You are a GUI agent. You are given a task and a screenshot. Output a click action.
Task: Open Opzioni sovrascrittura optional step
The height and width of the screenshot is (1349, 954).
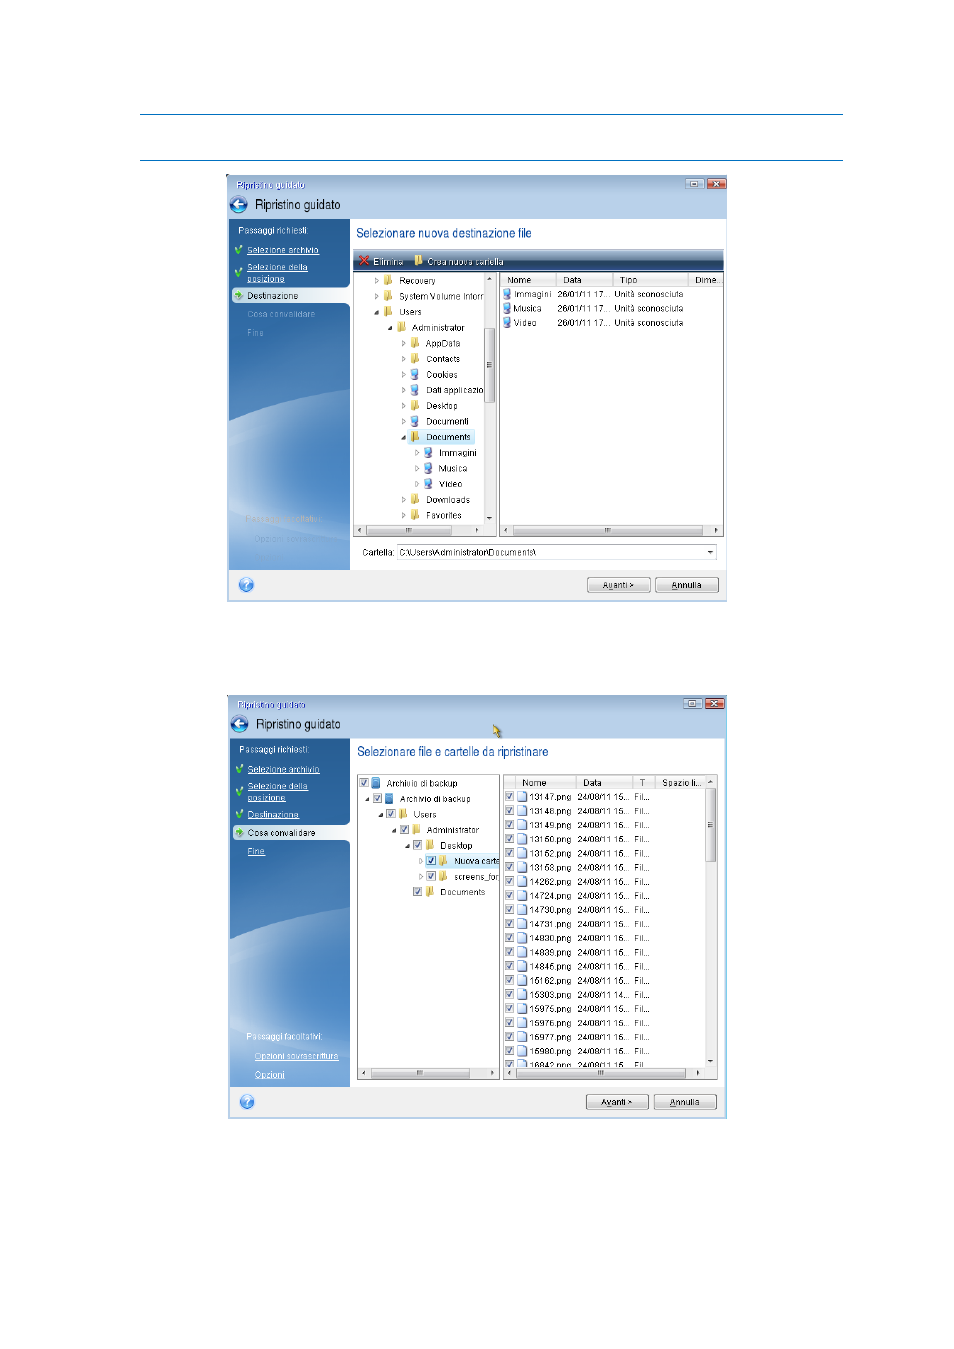296,1056
